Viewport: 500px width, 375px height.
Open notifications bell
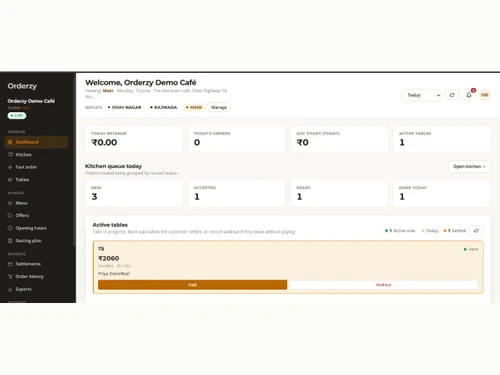469,95
